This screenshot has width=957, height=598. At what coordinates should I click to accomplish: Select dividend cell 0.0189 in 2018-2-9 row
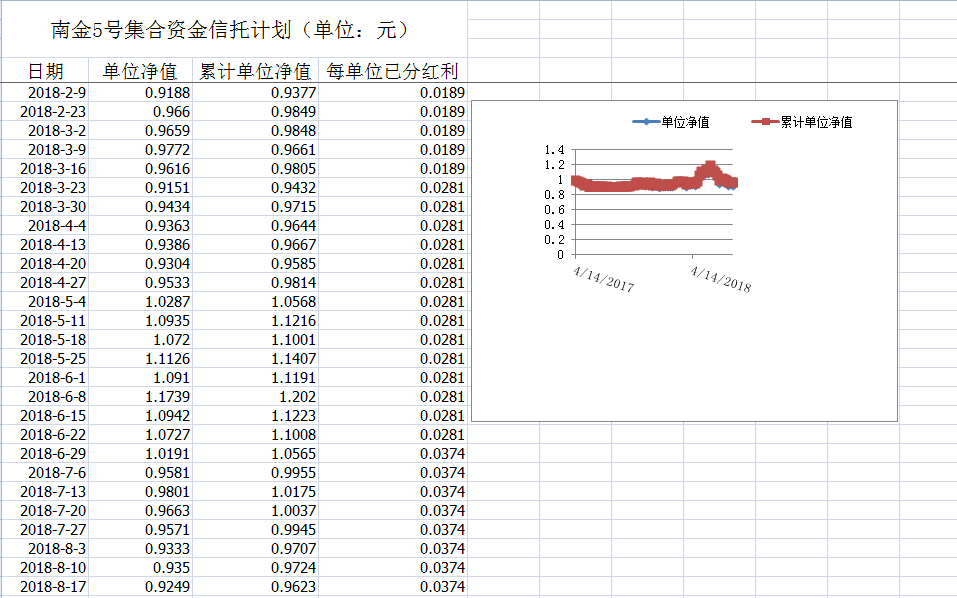point(392,93)
